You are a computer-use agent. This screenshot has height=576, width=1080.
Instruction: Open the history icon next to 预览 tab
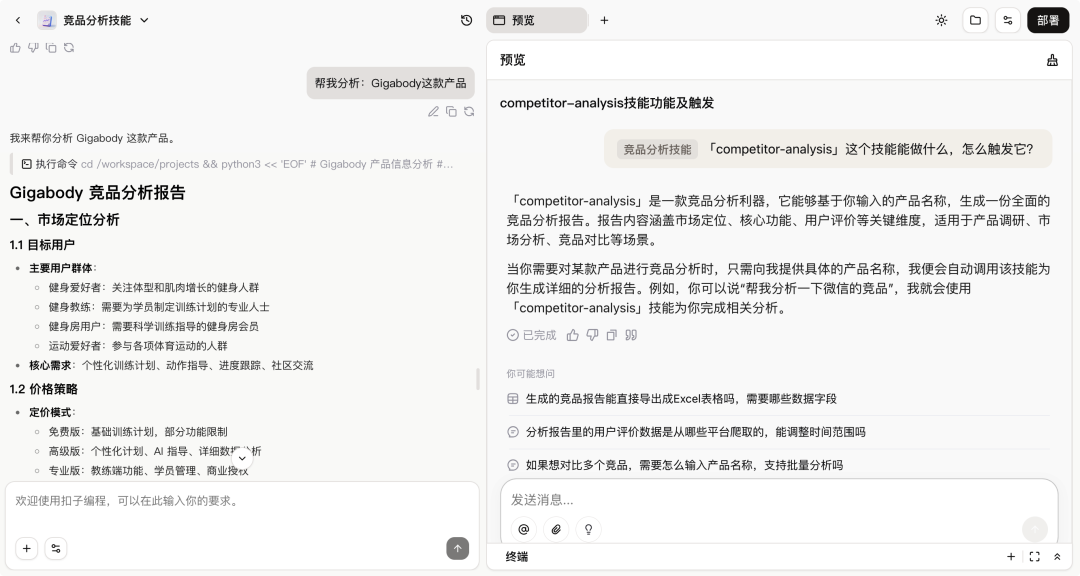465,20
